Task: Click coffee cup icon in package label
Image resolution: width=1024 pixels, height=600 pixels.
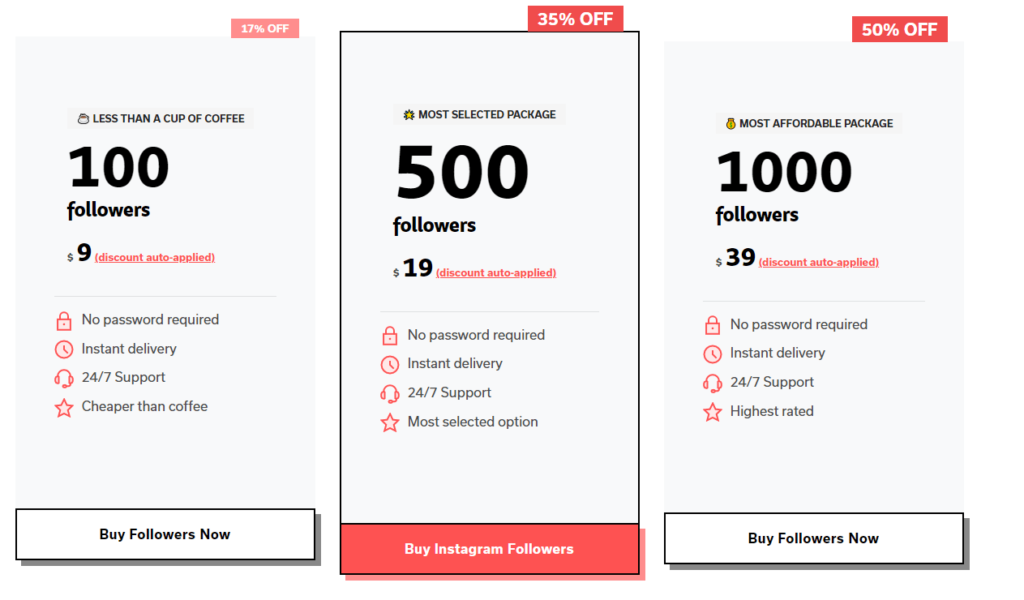Action: pos(83,119)
